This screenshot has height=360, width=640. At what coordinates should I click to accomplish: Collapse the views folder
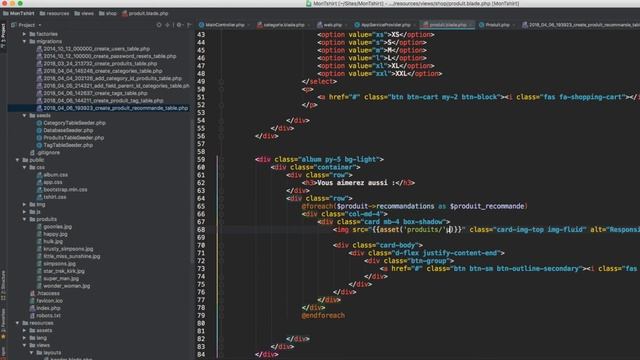(24, 345)
